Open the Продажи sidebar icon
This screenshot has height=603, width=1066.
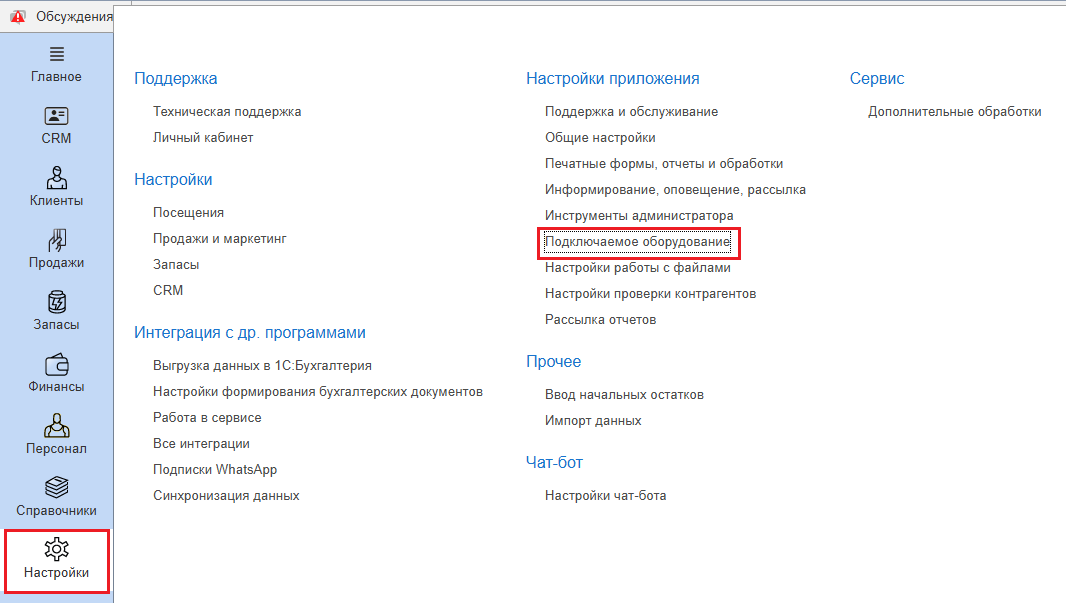(56, 240)
